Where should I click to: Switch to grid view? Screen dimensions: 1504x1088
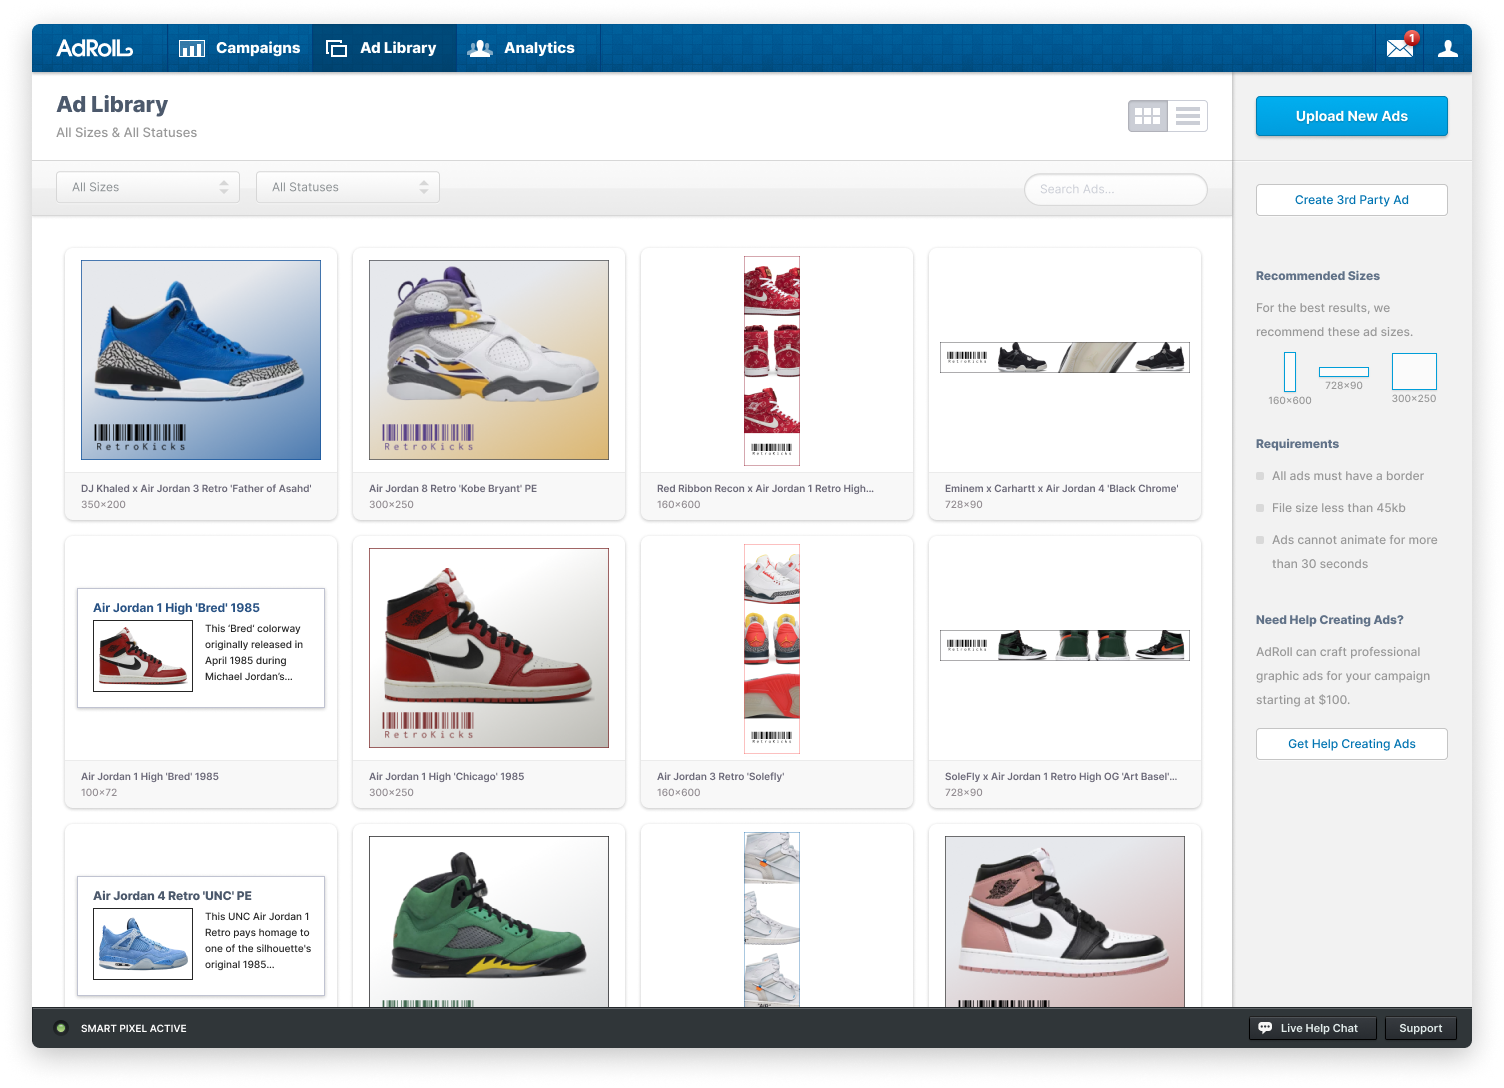1148,116
